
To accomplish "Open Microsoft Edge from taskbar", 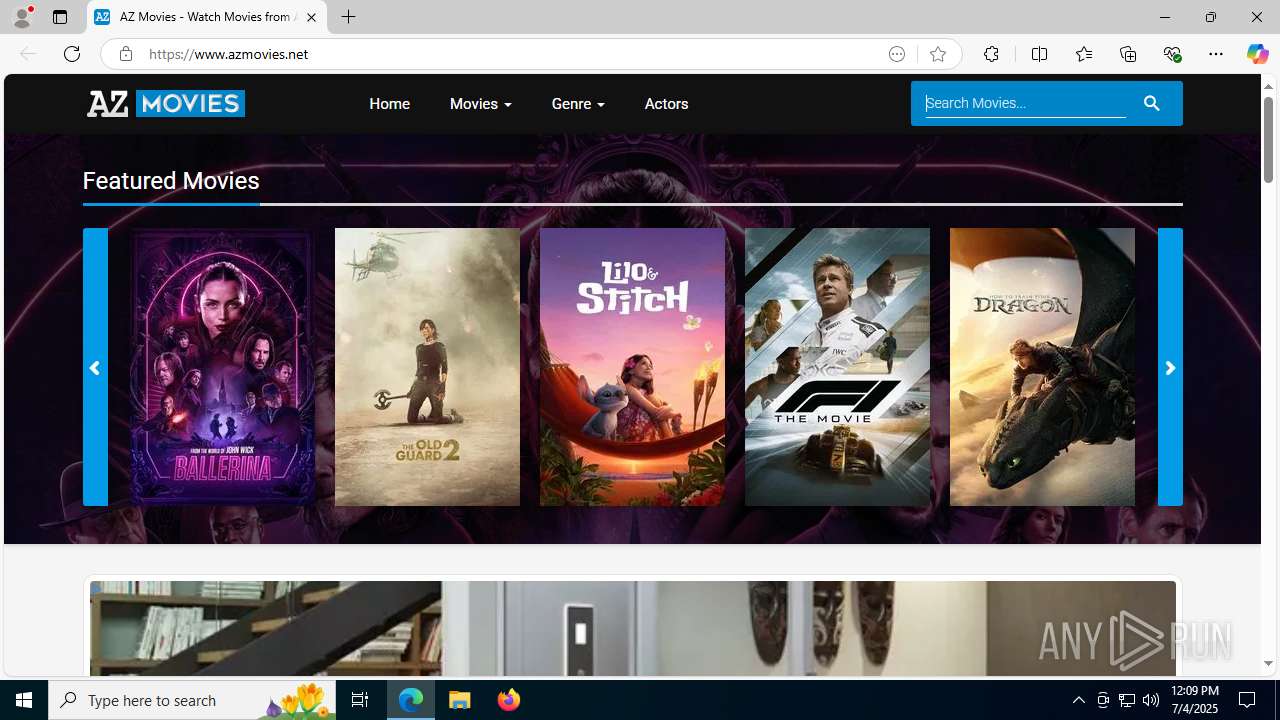I will (411, 700).
